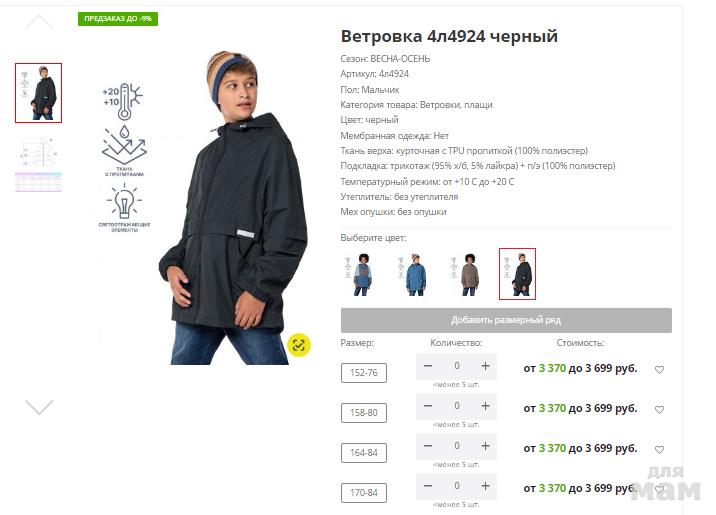Choose the blue jacket color variant

pyautogui.click(x=413, y=274)
